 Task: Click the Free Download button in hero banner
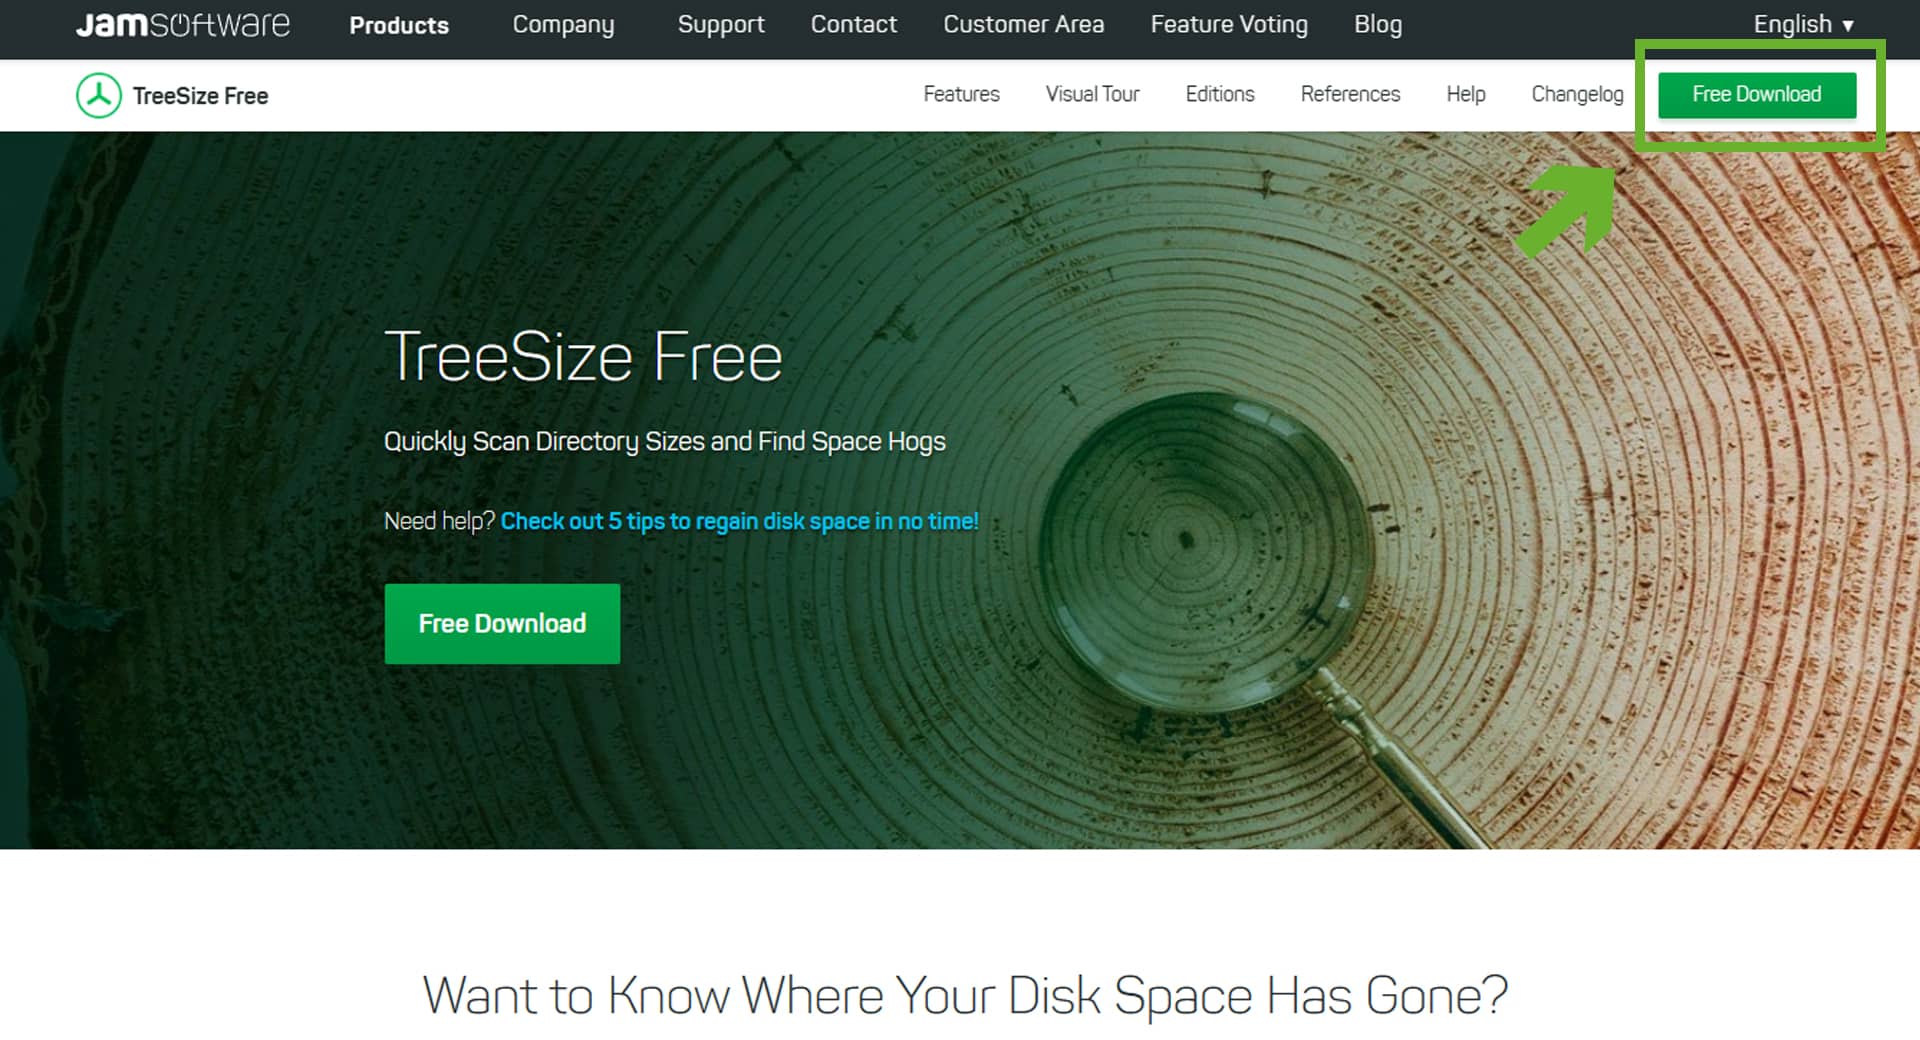[502, 624]
